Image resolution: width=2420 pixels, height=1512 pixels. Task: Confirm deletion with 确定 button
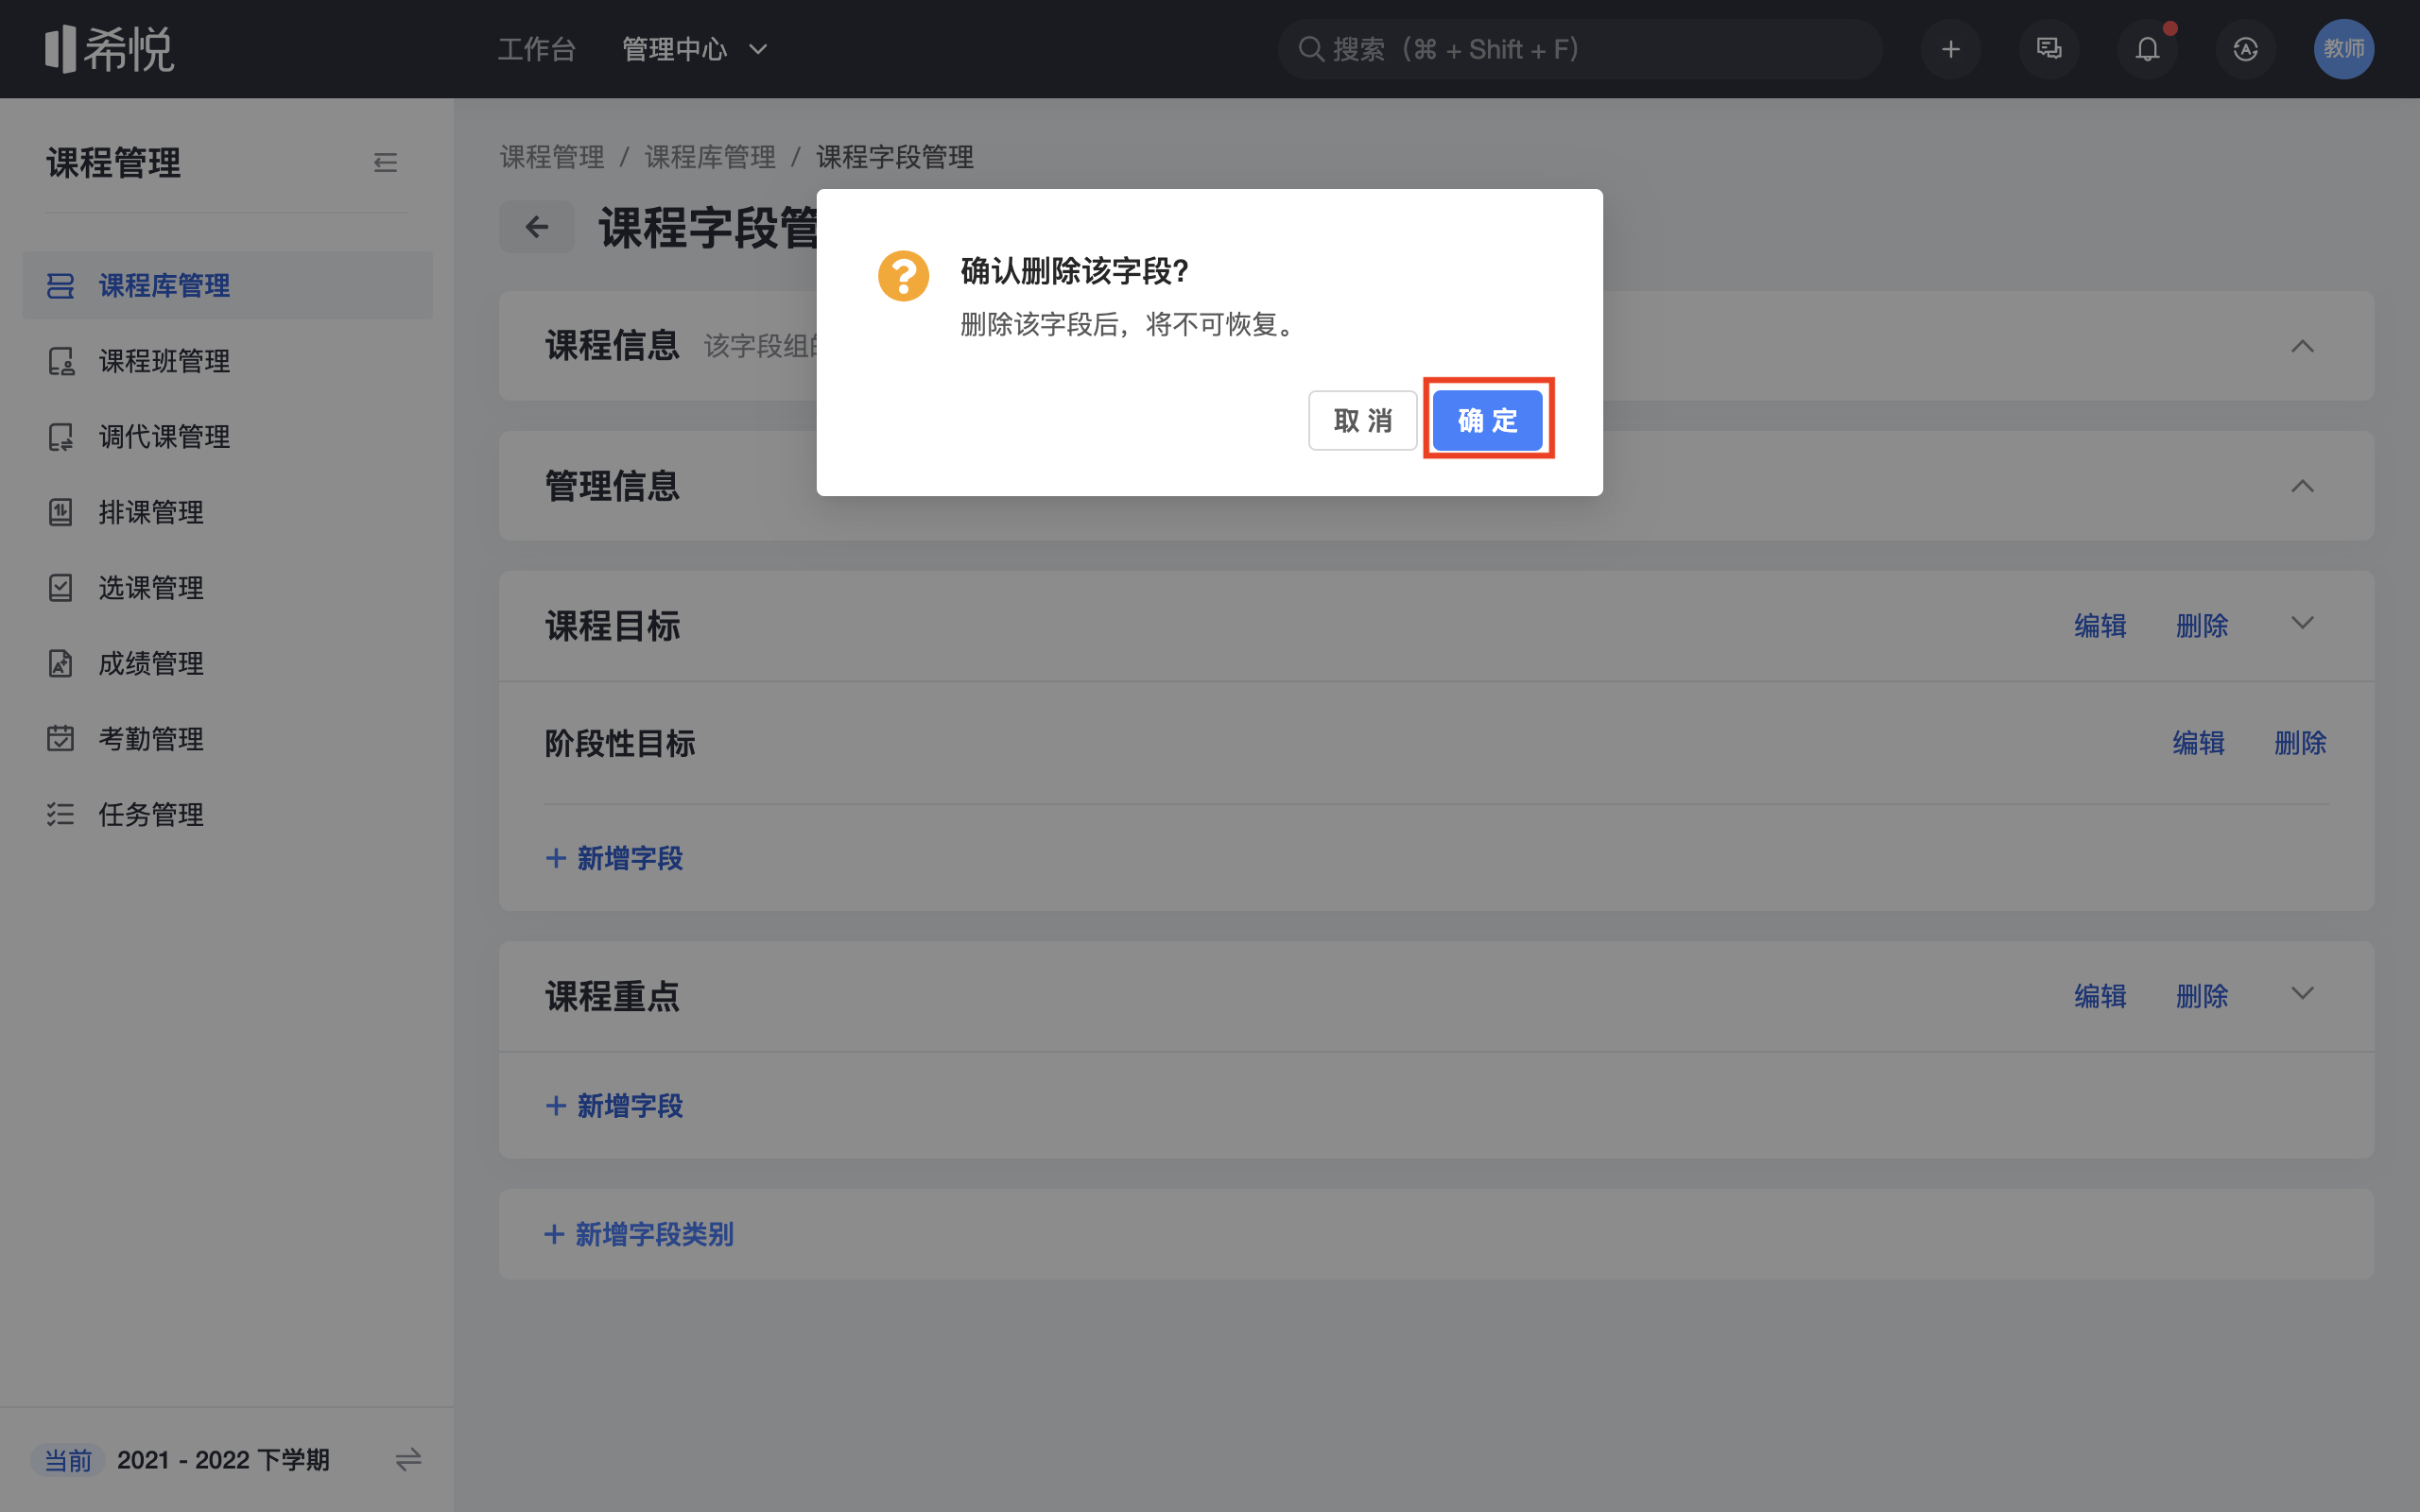point(1487,420)
